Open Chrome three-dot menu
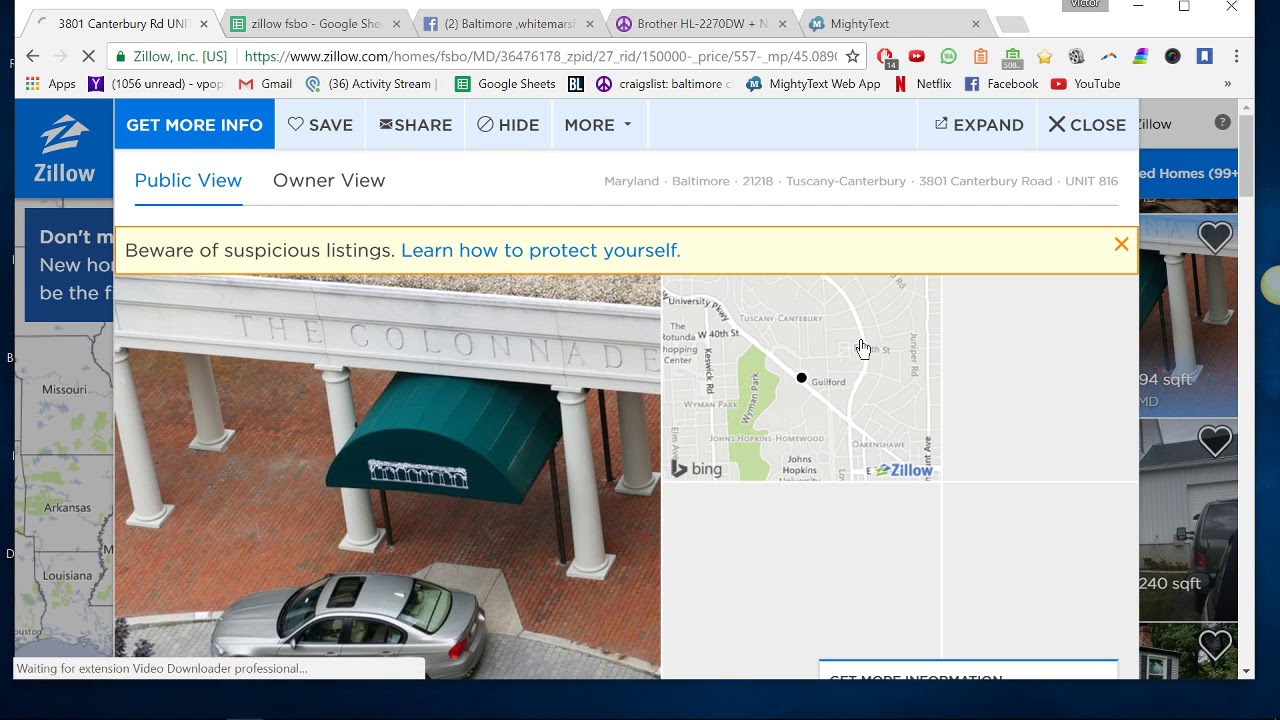Viewport: 1280px width, 720px height. tap(1236, 56)
